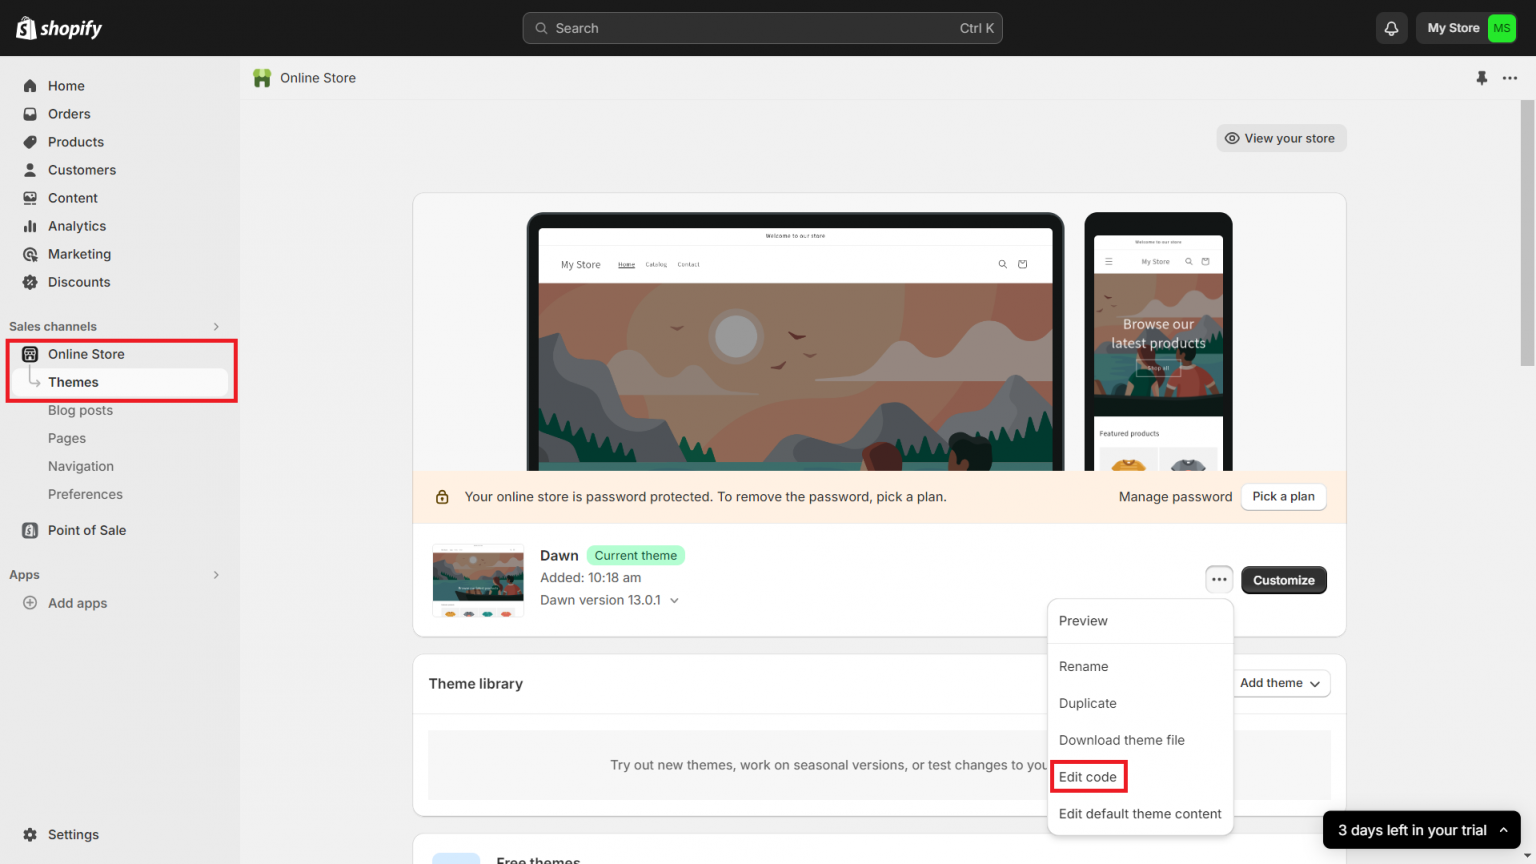Go to the Analytics section
1536x864 pixels.
tap(76, 225)
